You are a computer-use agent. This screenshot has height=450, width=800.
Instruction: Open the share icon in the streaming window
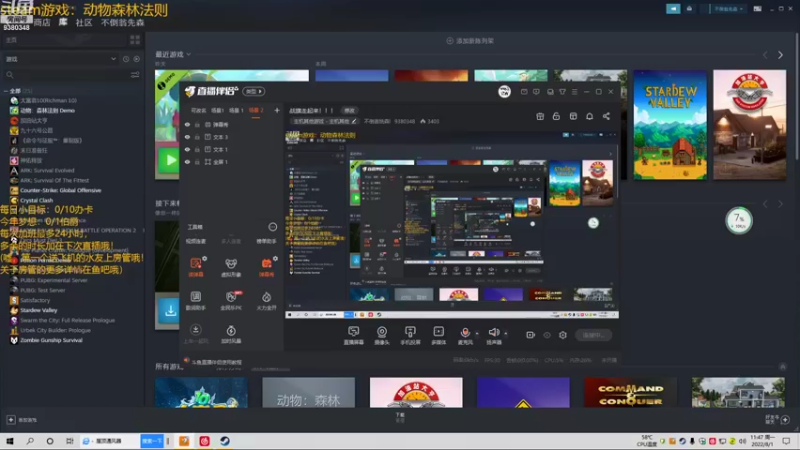606,116
